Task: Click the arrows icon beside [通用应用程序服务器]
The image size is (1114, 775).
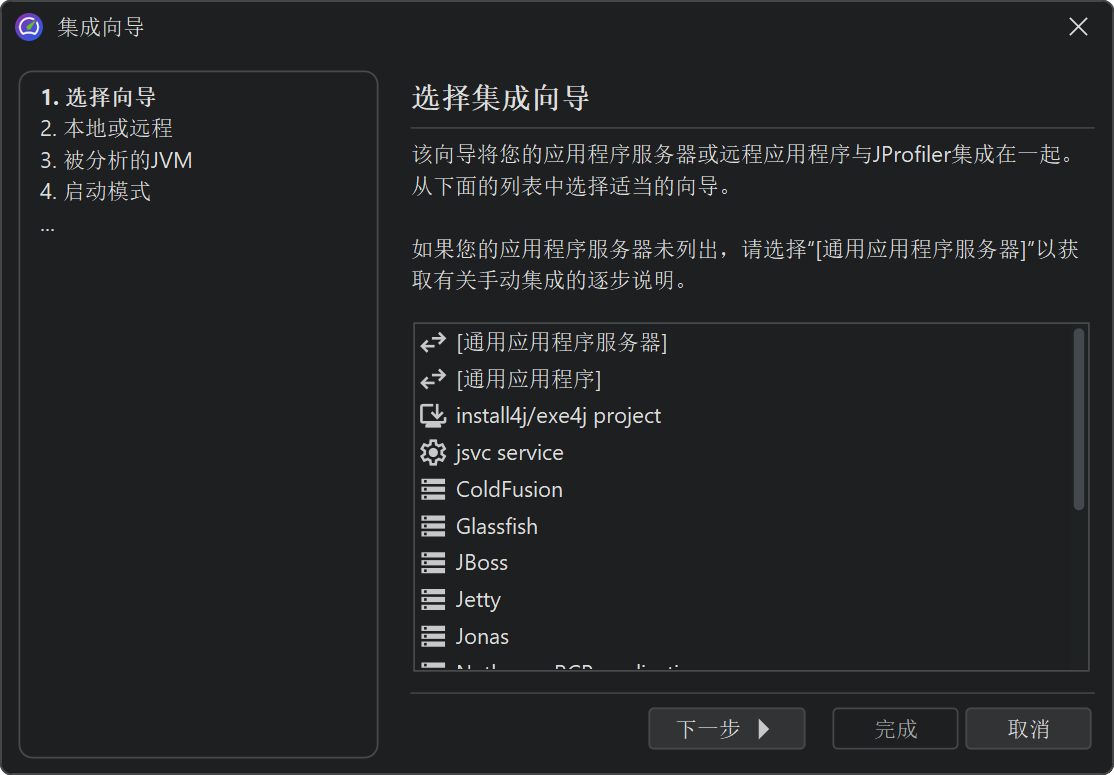Action: [433, 343]
